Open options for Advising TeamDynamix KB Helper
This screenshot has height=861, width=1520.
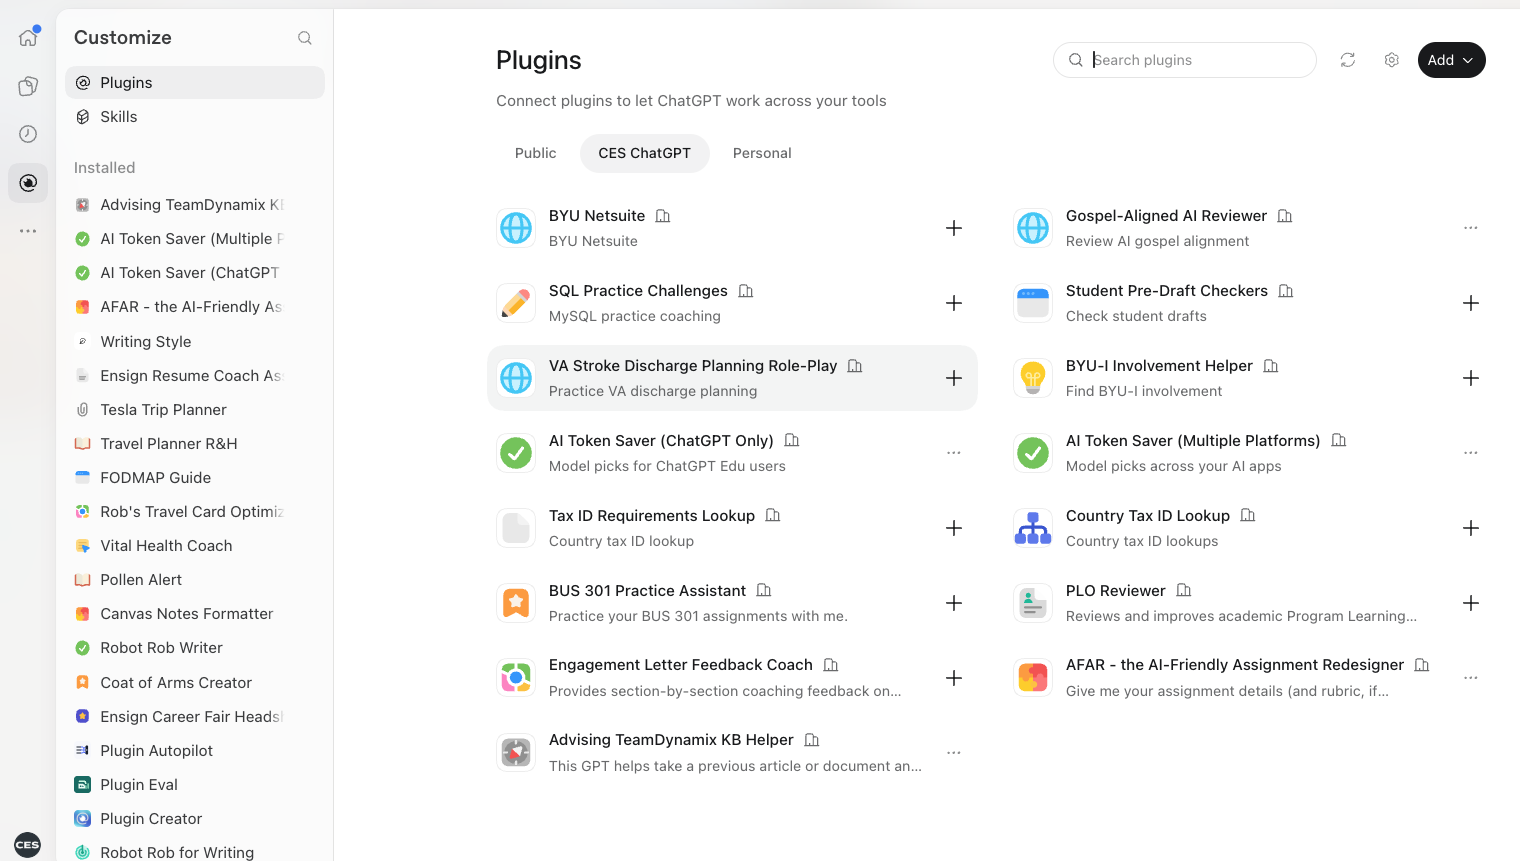coord(954,753)
